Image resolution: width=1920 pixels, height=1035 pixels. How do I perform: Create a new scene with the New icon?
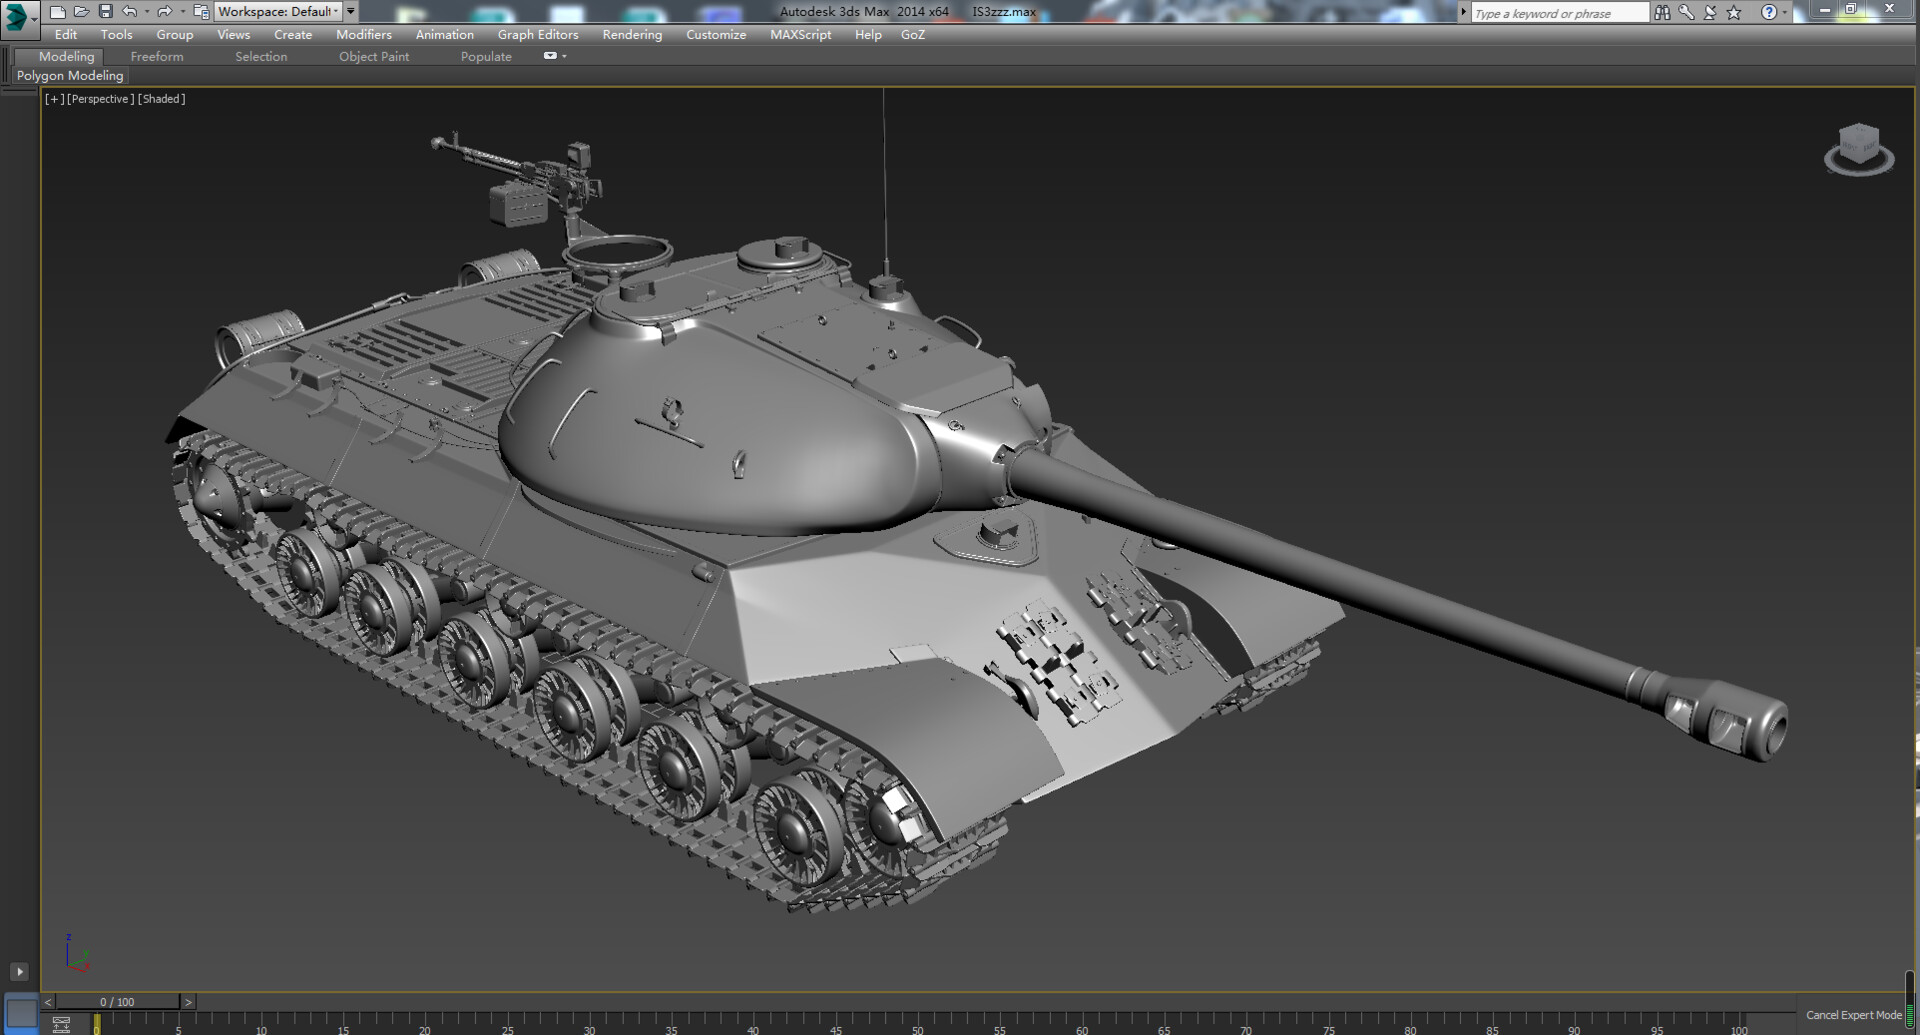[58, 12]
